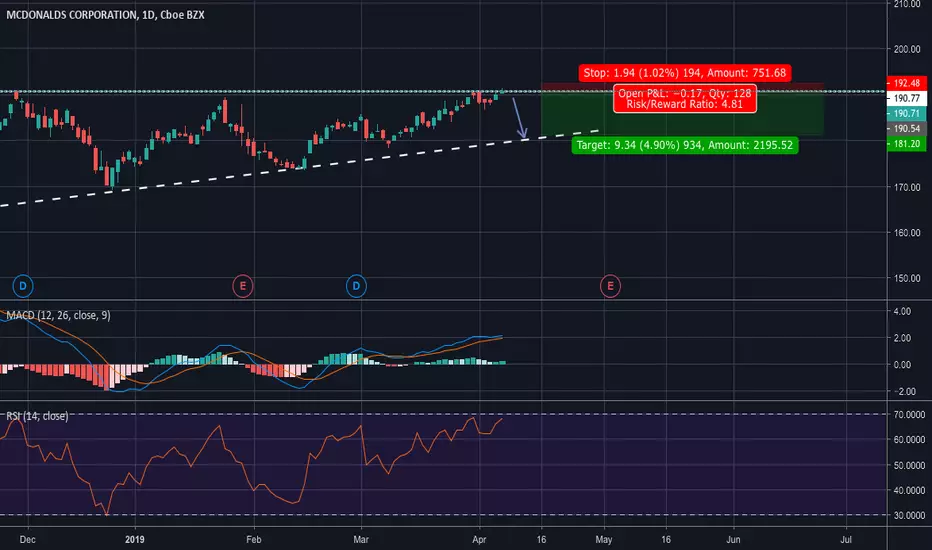Click the Feb date axis label
This screenshot has width=932, height=550.
(254, 540)
